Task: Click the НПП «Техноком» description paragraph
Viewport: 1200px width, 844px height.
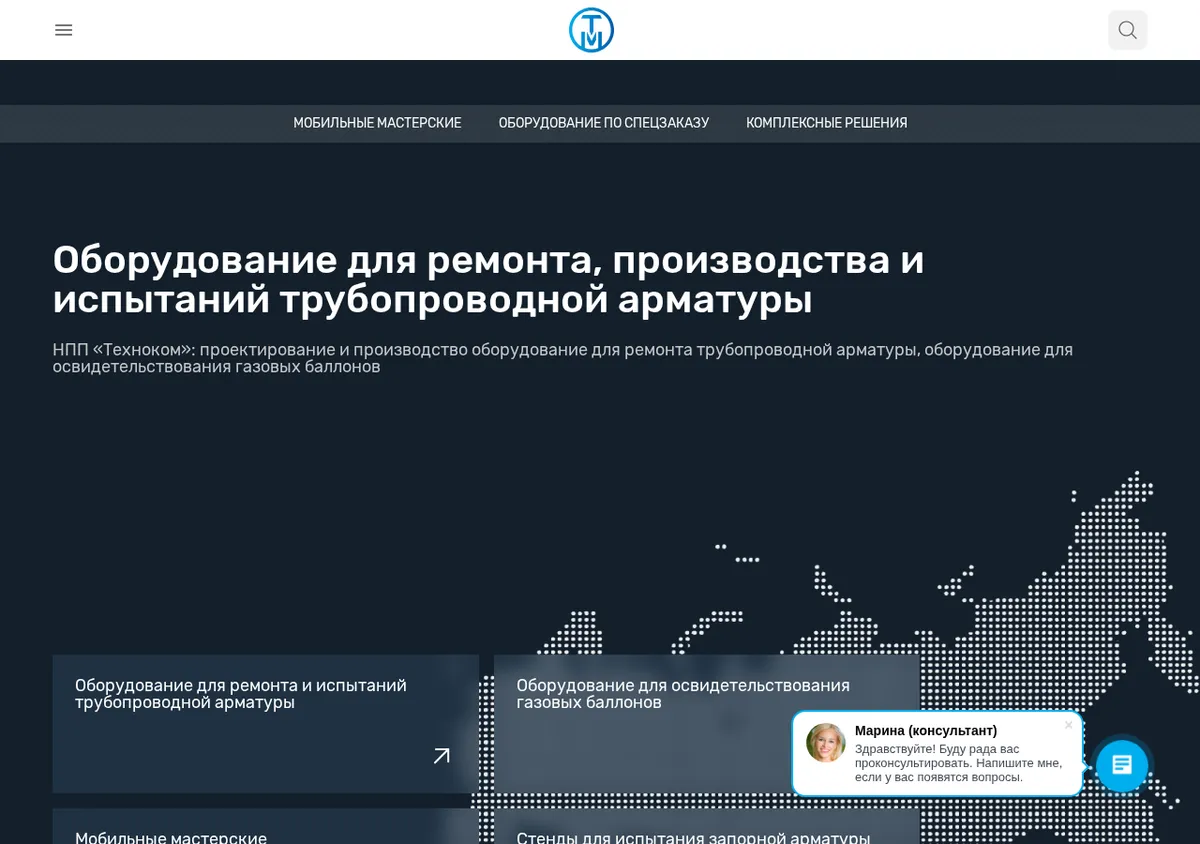Action: 563,358
